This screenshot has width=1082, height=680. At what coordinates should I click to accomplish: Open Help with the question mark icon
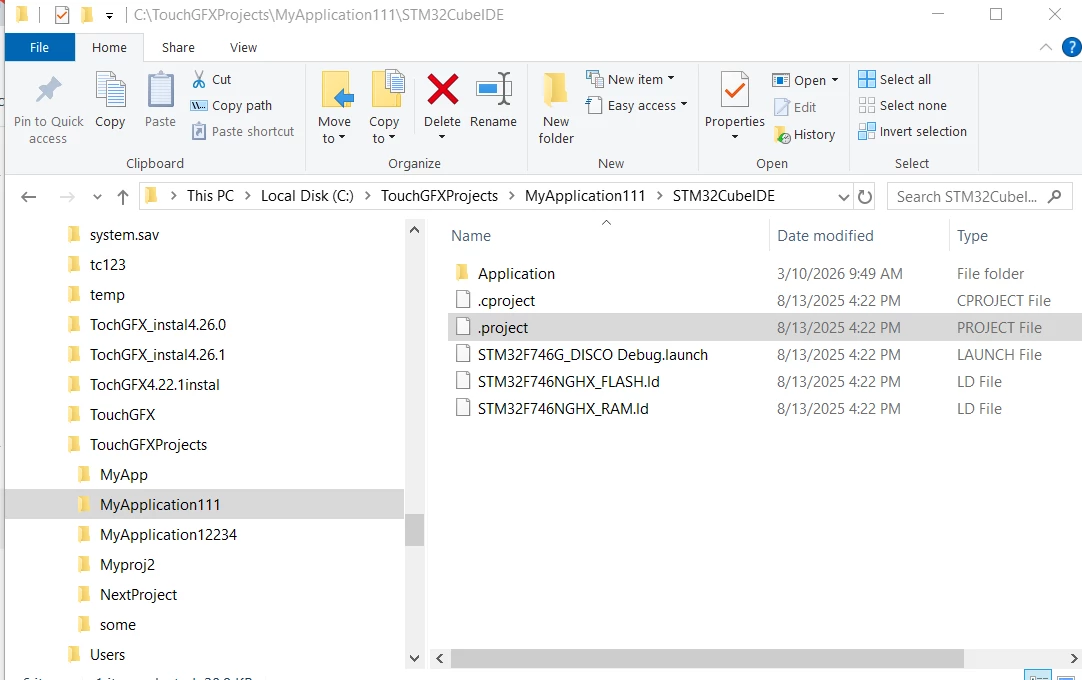(1072, 47)
